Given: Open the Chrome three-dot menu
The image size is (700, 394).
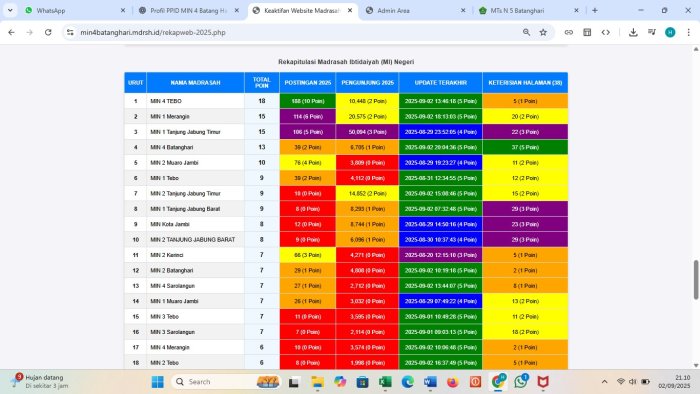Looking at the screenshot, I should pos(688,32).
